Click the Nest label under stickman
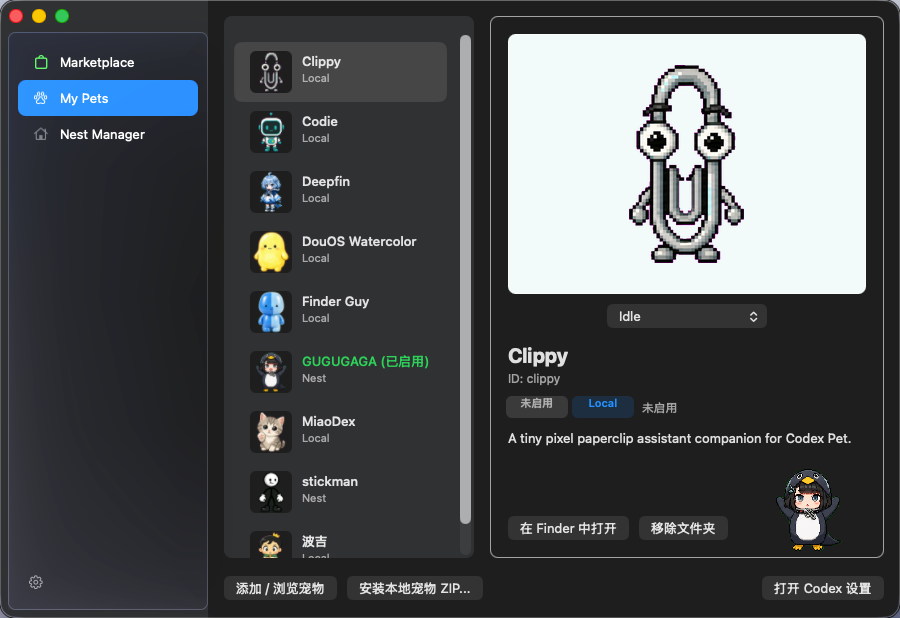Image resolution: width=900 pixels, height=618 pixels. click(314, 498)
